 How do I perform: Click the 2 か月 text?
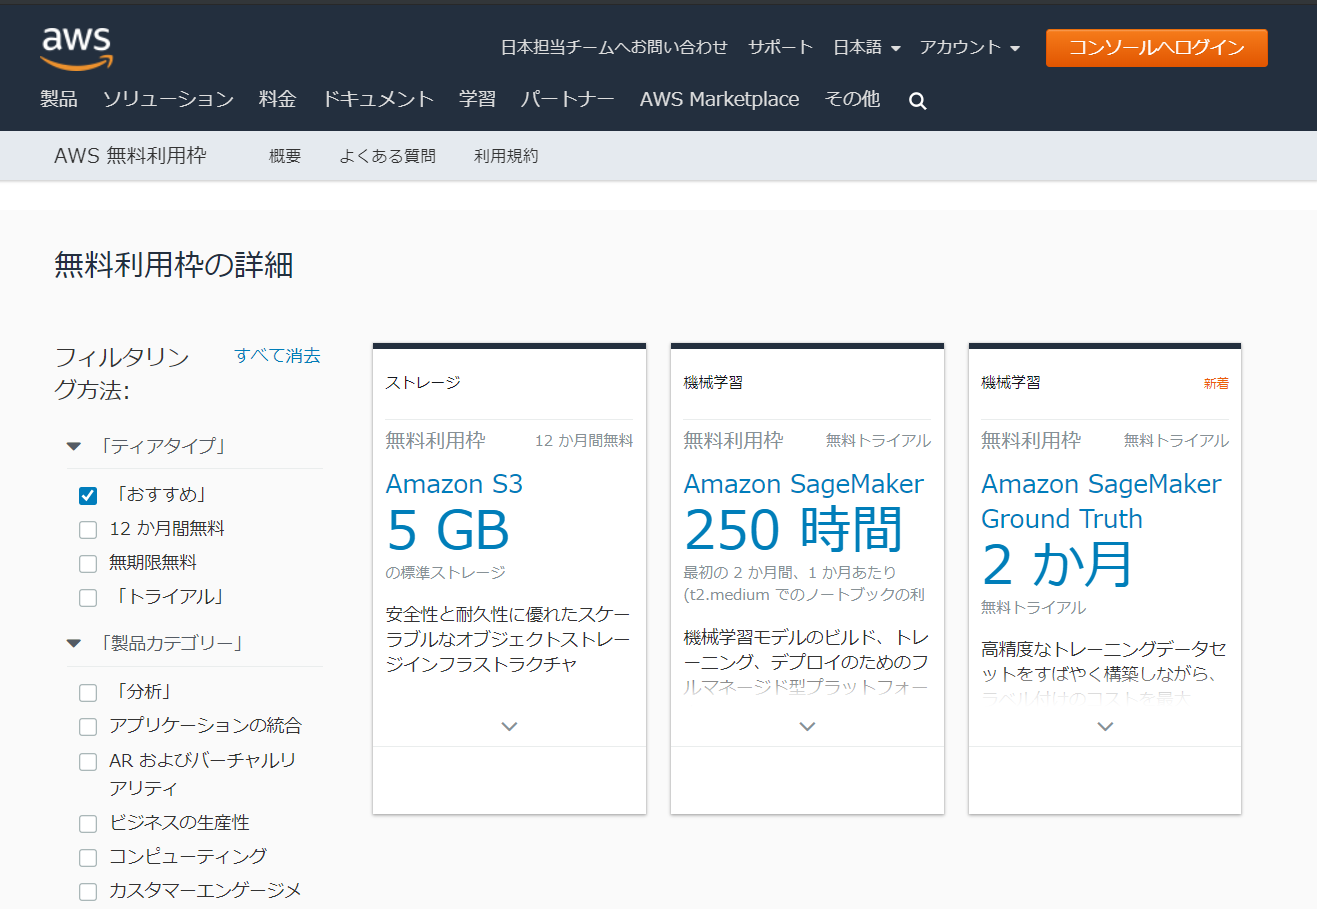pyautogui.click(x=1057, y=565)
